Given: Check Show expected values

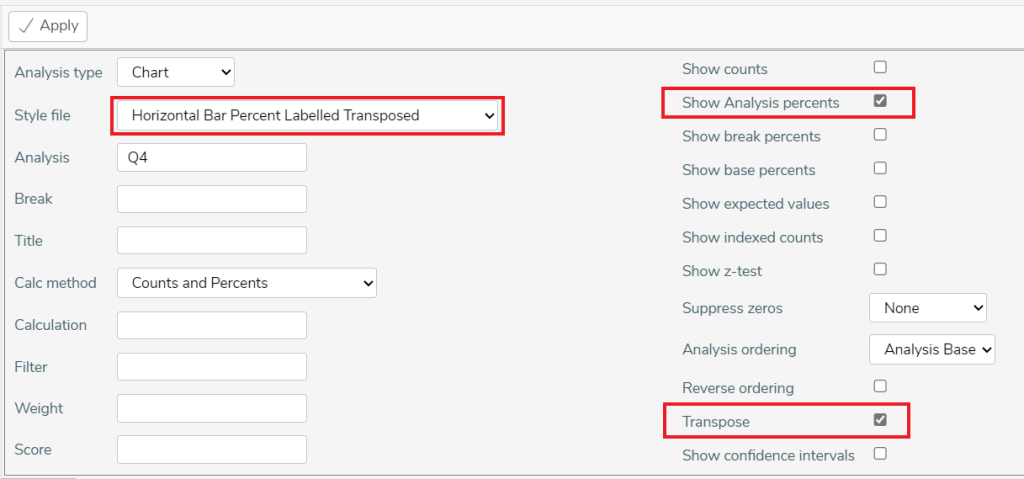Looking at the screenshot, I should (x=880, y=202).
